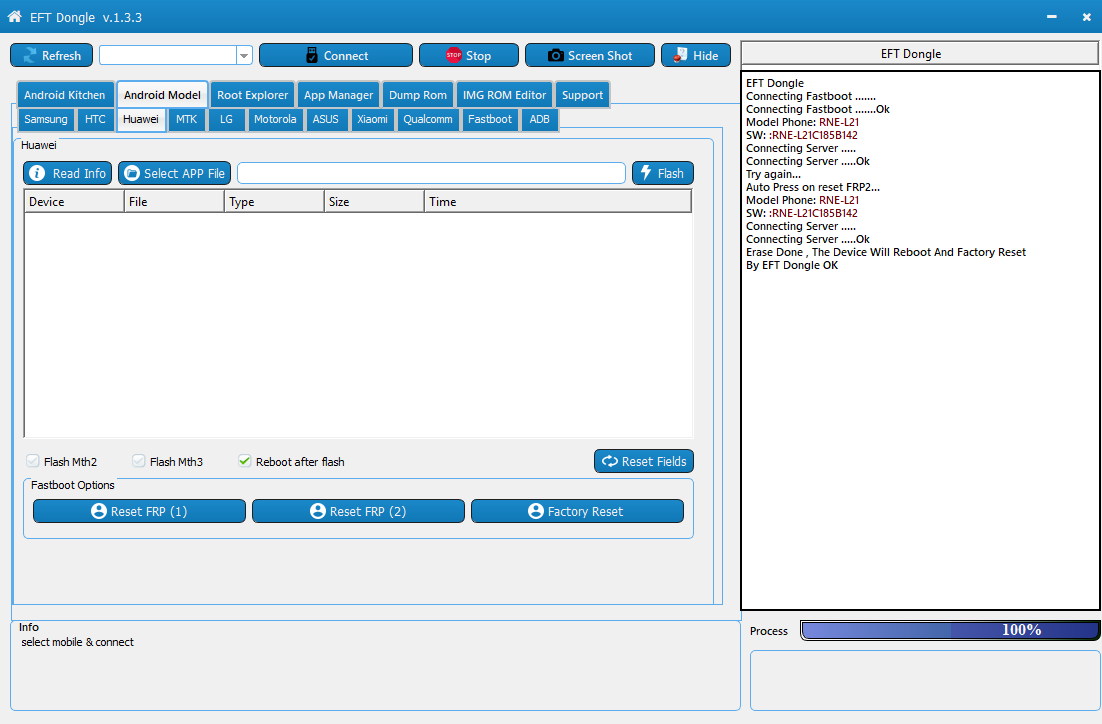Click the red Stop sign button

(x=469, y=56)
